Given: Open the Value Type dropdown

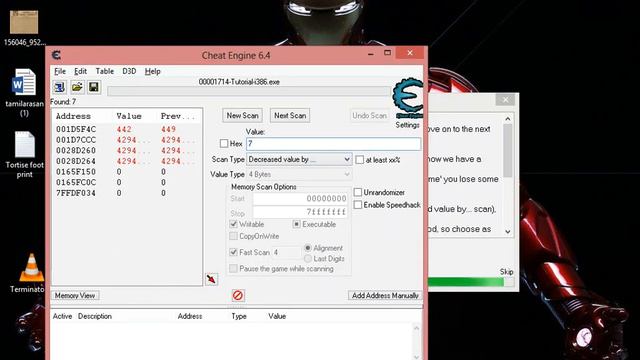Looking at the screenshot, I should click(299, 174).
